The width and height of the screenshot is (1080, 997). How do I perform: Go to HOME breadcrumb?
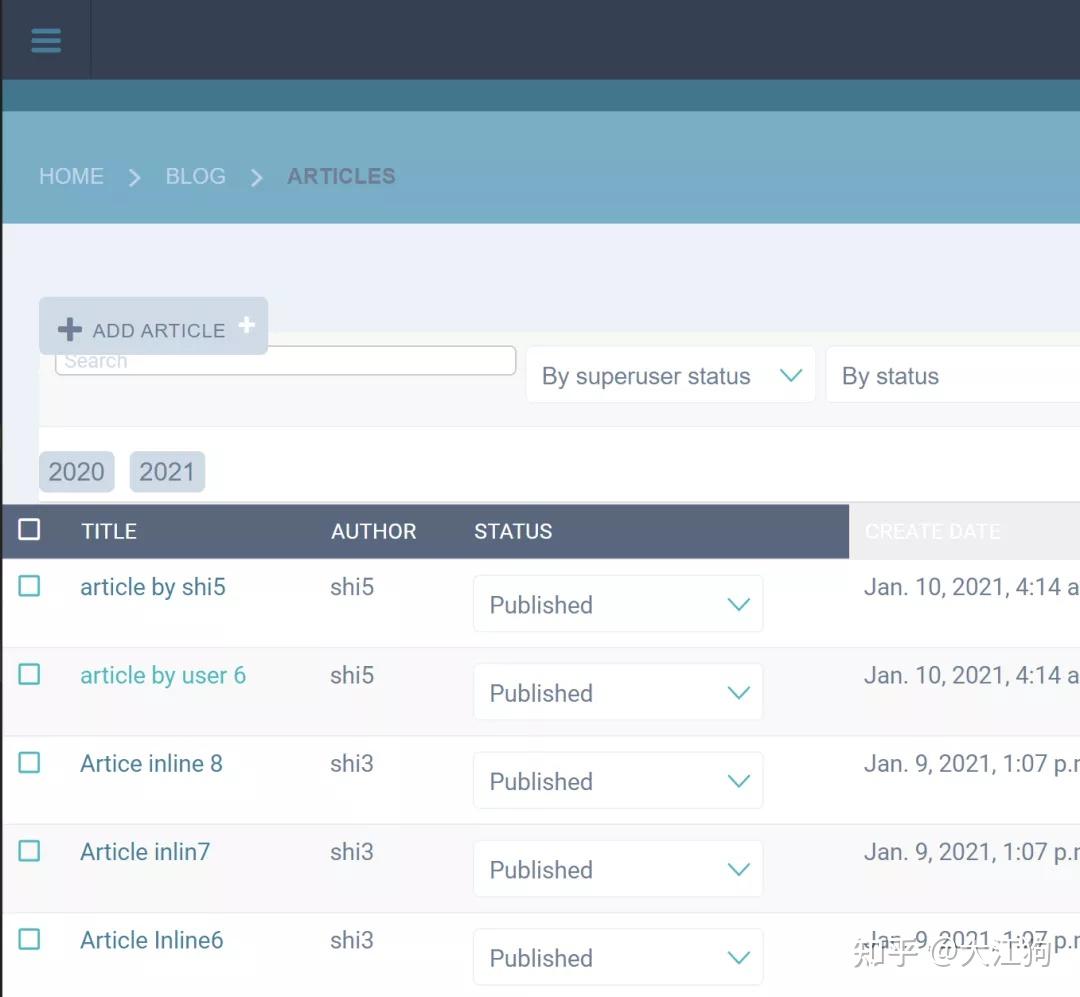click(71, 176)
